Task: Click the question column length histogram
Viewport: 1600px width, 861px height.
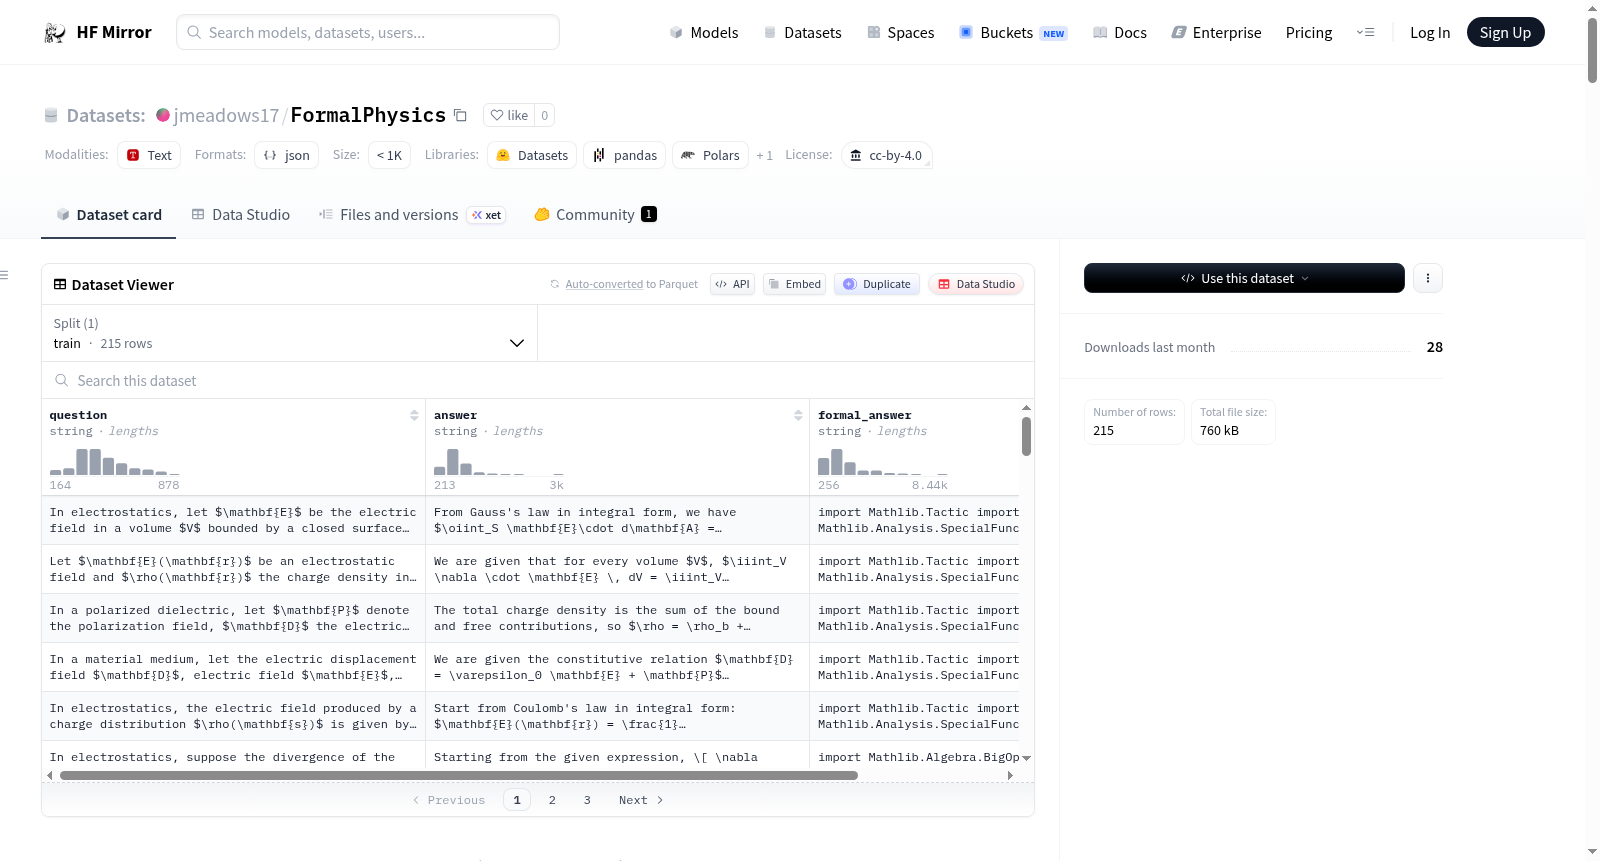Action: coord(115,461)
